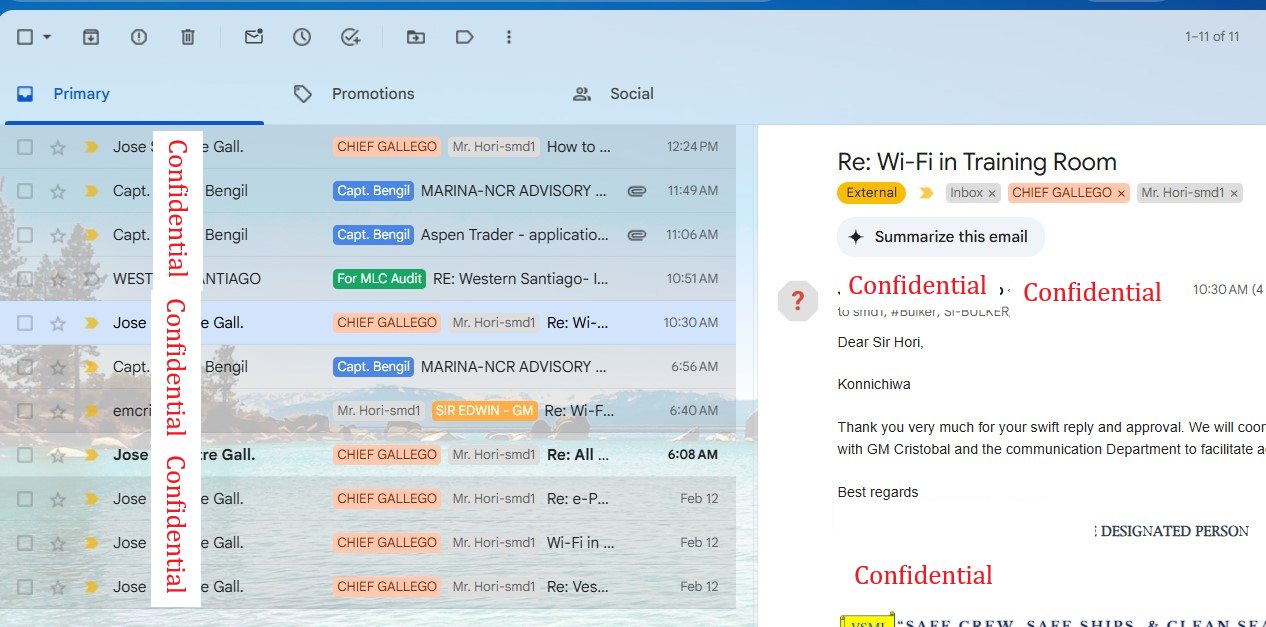The height and width of the screenshot is (627, 1266).
Task: Check the Aspen Trader email checkbox
Action: 25,235
